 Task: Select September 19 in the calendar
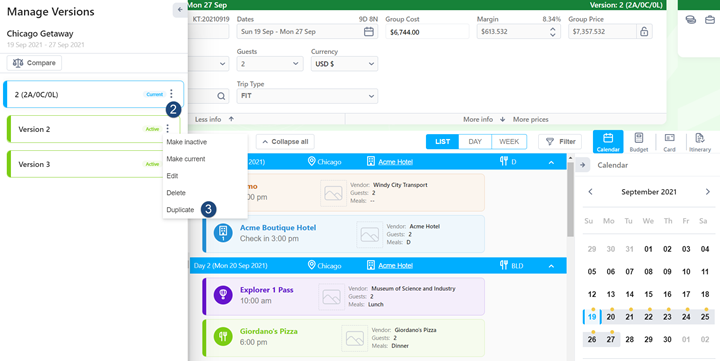click(592, 317)
